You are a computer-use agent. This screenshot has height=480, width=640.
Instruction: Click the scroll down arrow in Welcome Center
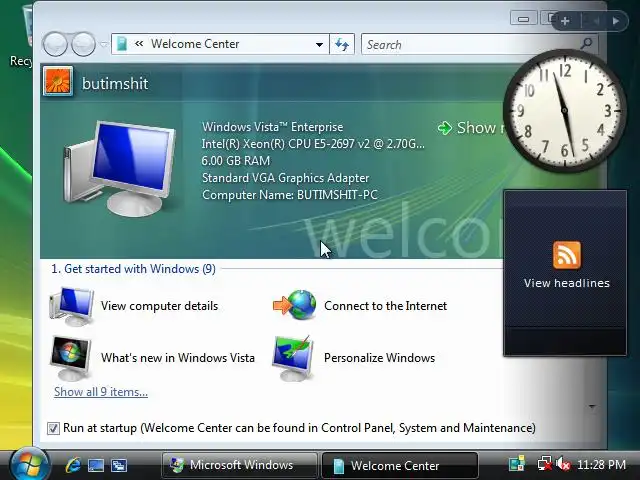coord(592,407)
